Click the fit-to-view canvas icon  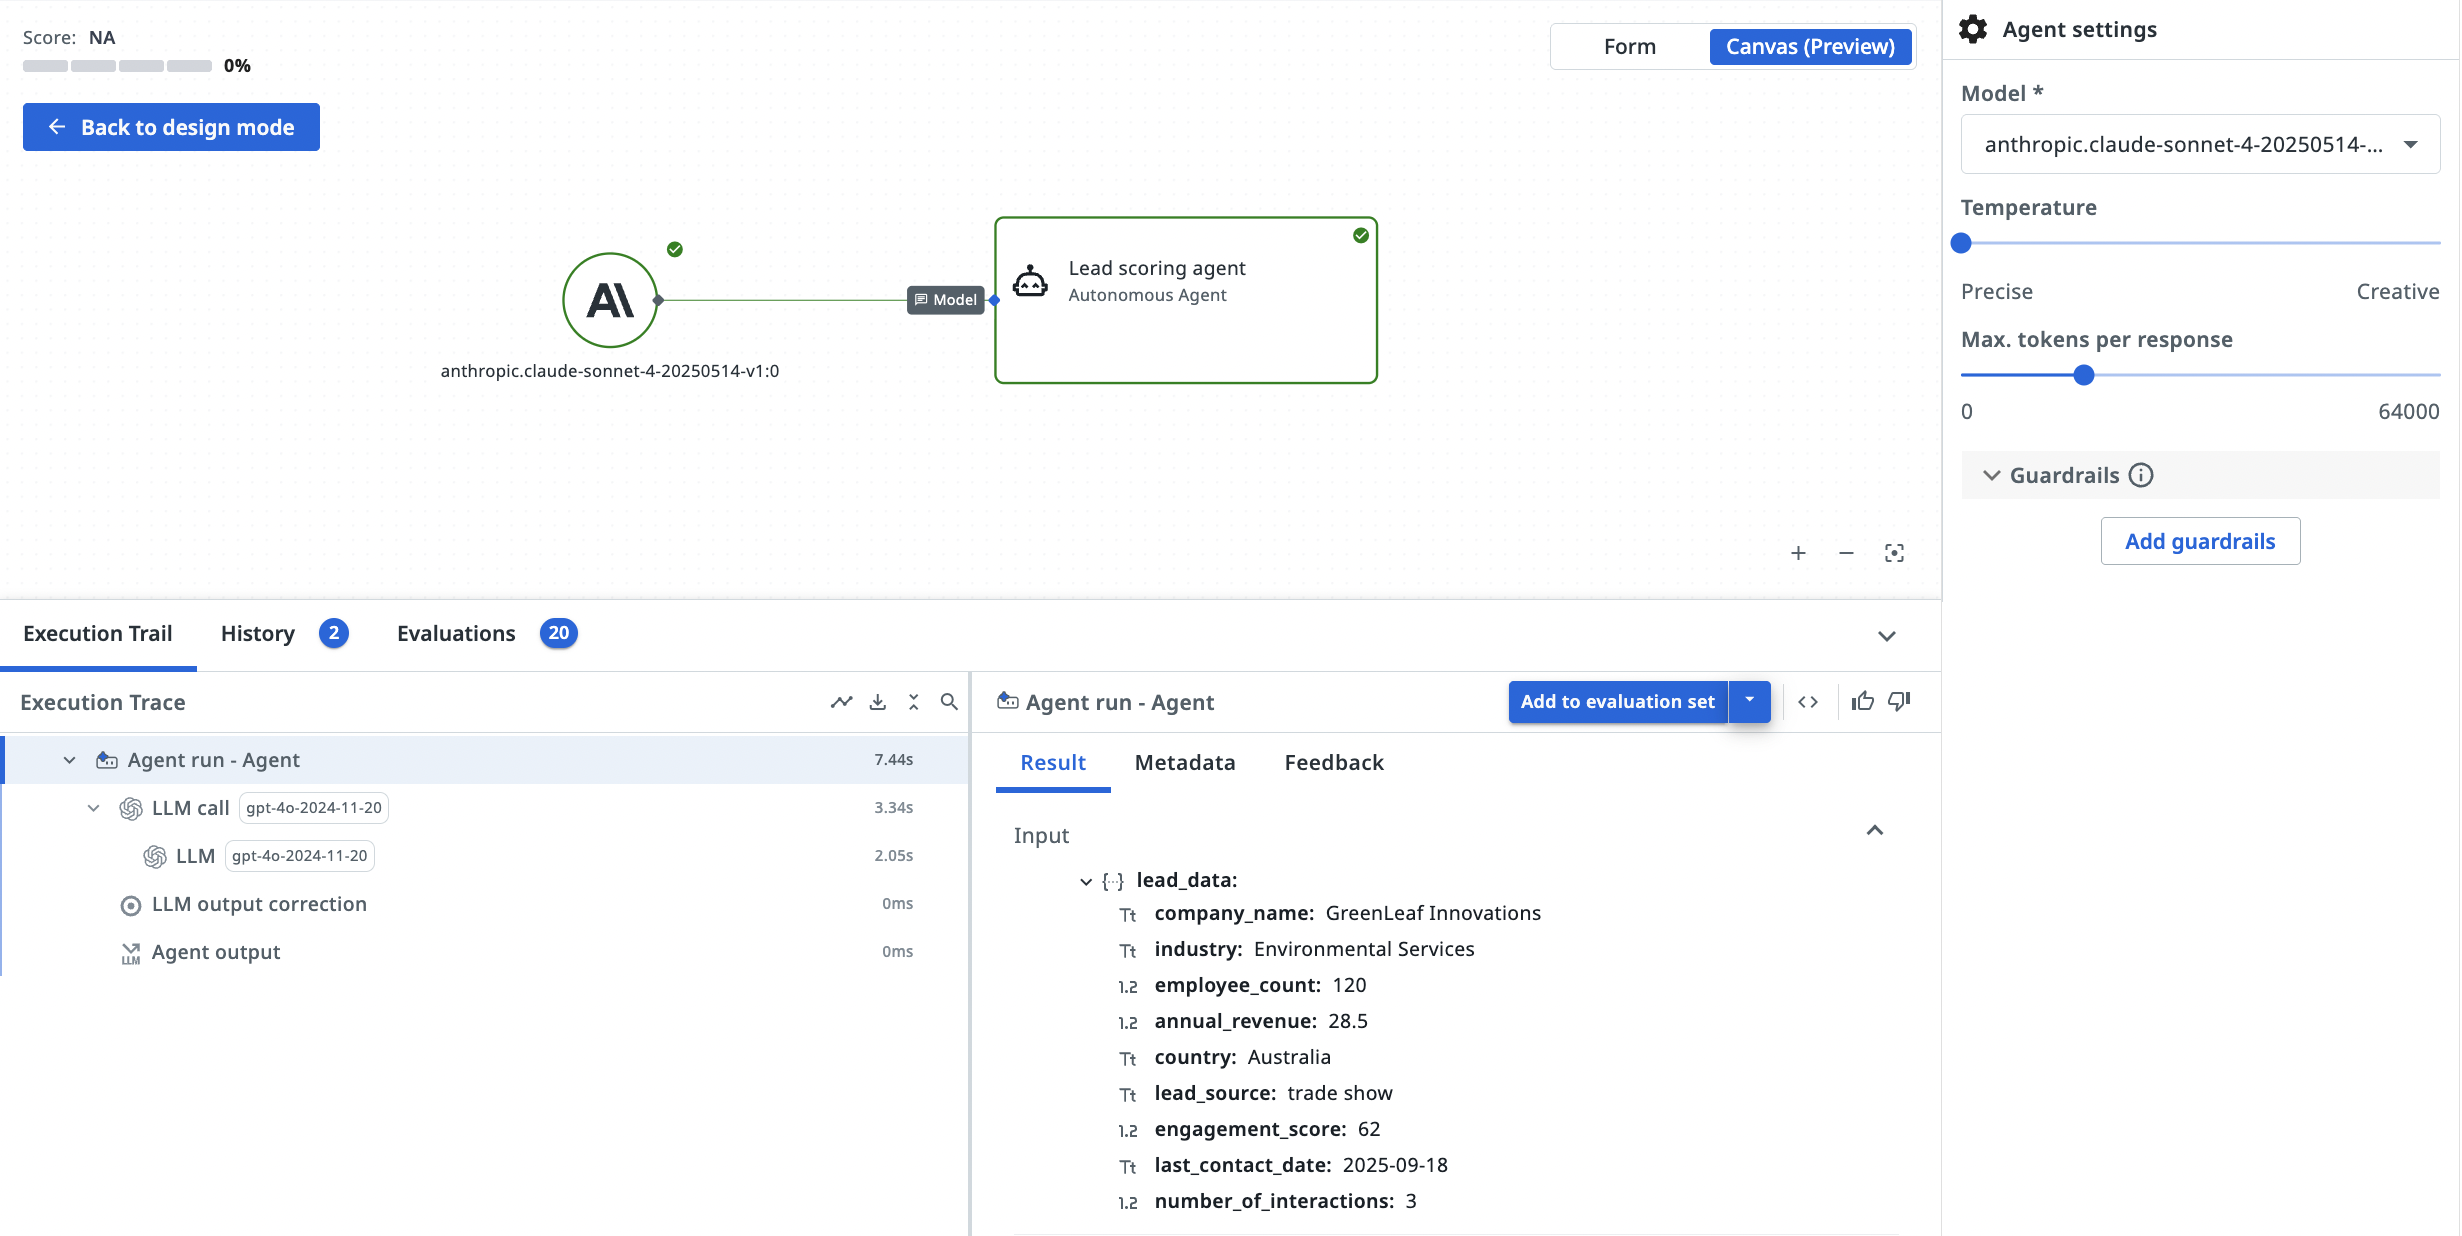[1894, 553]
